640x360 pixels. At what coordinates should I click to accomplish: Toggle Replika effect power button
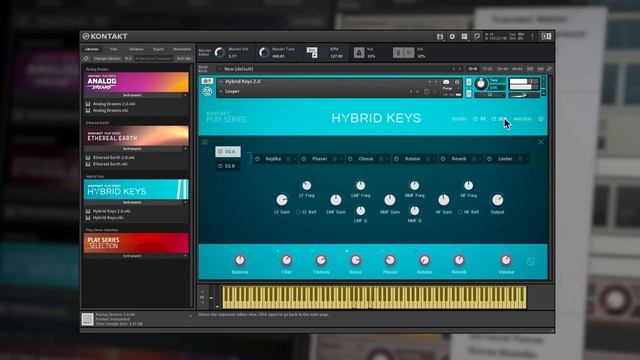[x=257, y=159]
